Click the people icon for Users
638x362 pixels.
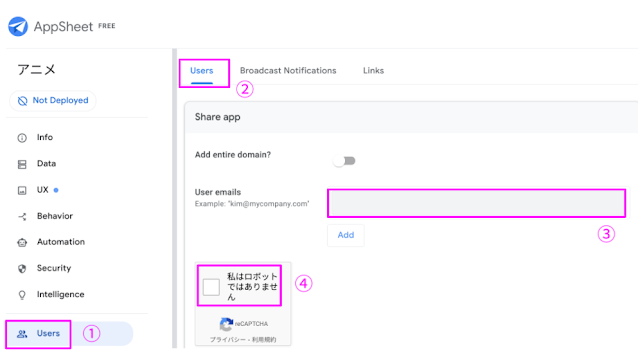pos(22,334)
